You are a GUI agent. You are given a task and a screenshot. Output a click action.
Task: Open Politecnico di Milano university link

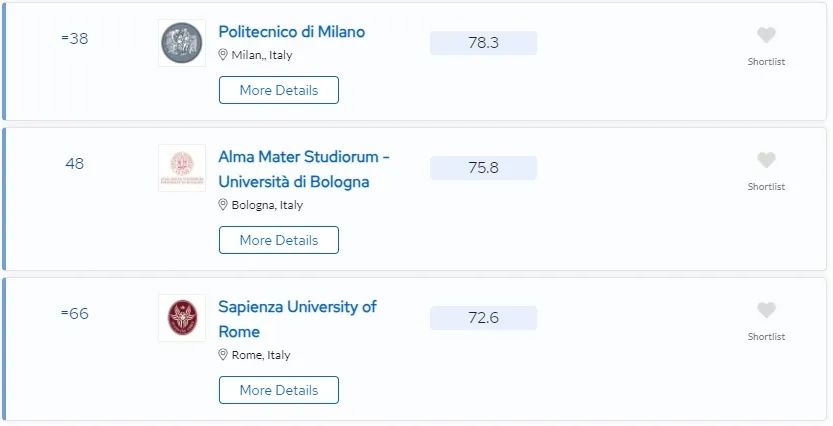tap(291, 32)
